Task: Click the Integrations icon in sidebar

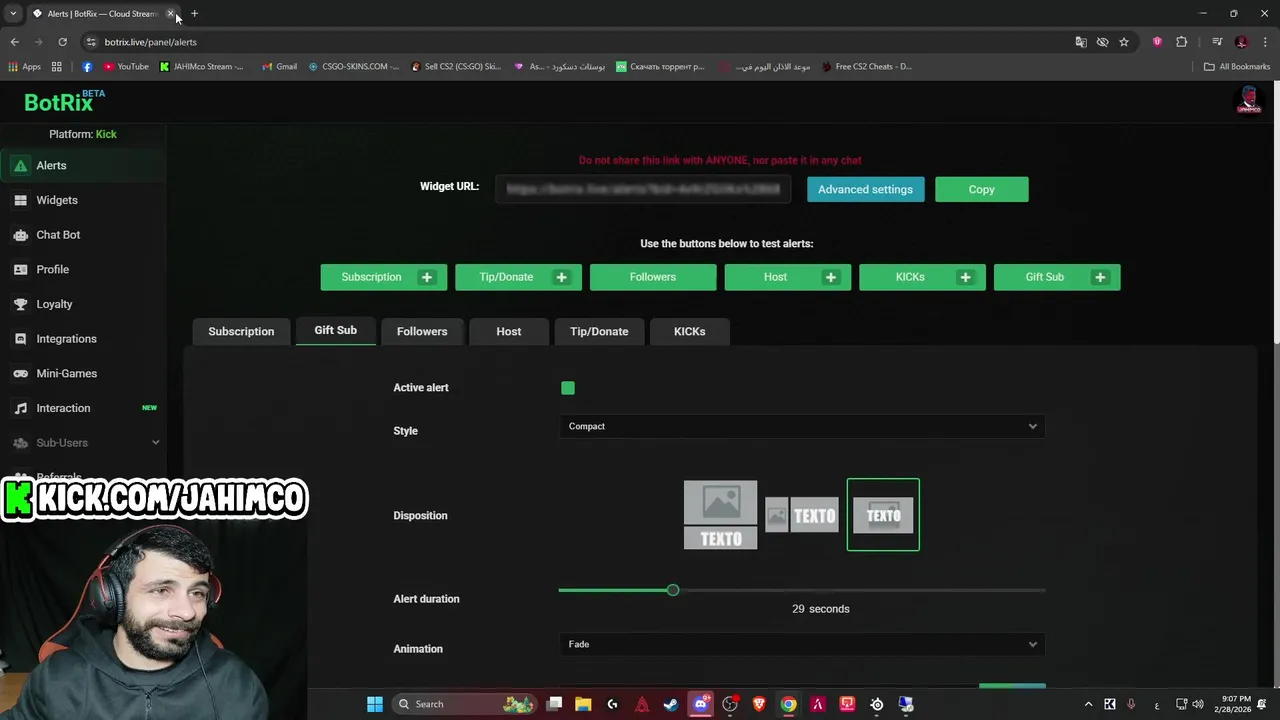Action: tap(20, 339)
